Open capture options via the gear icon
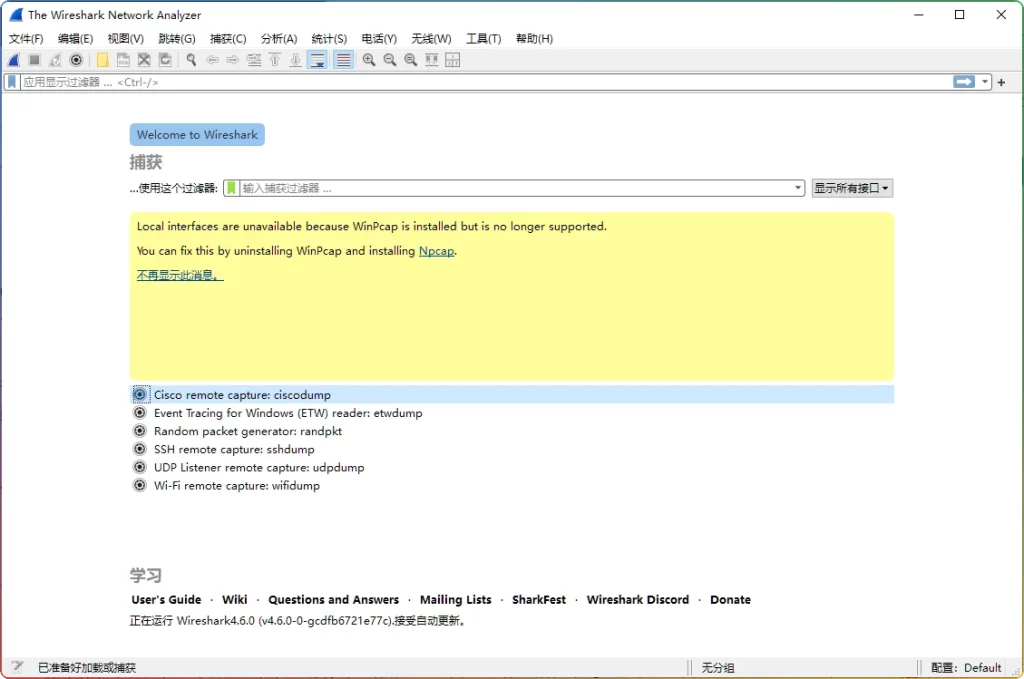1024x679 pixels. coord(76,60)
